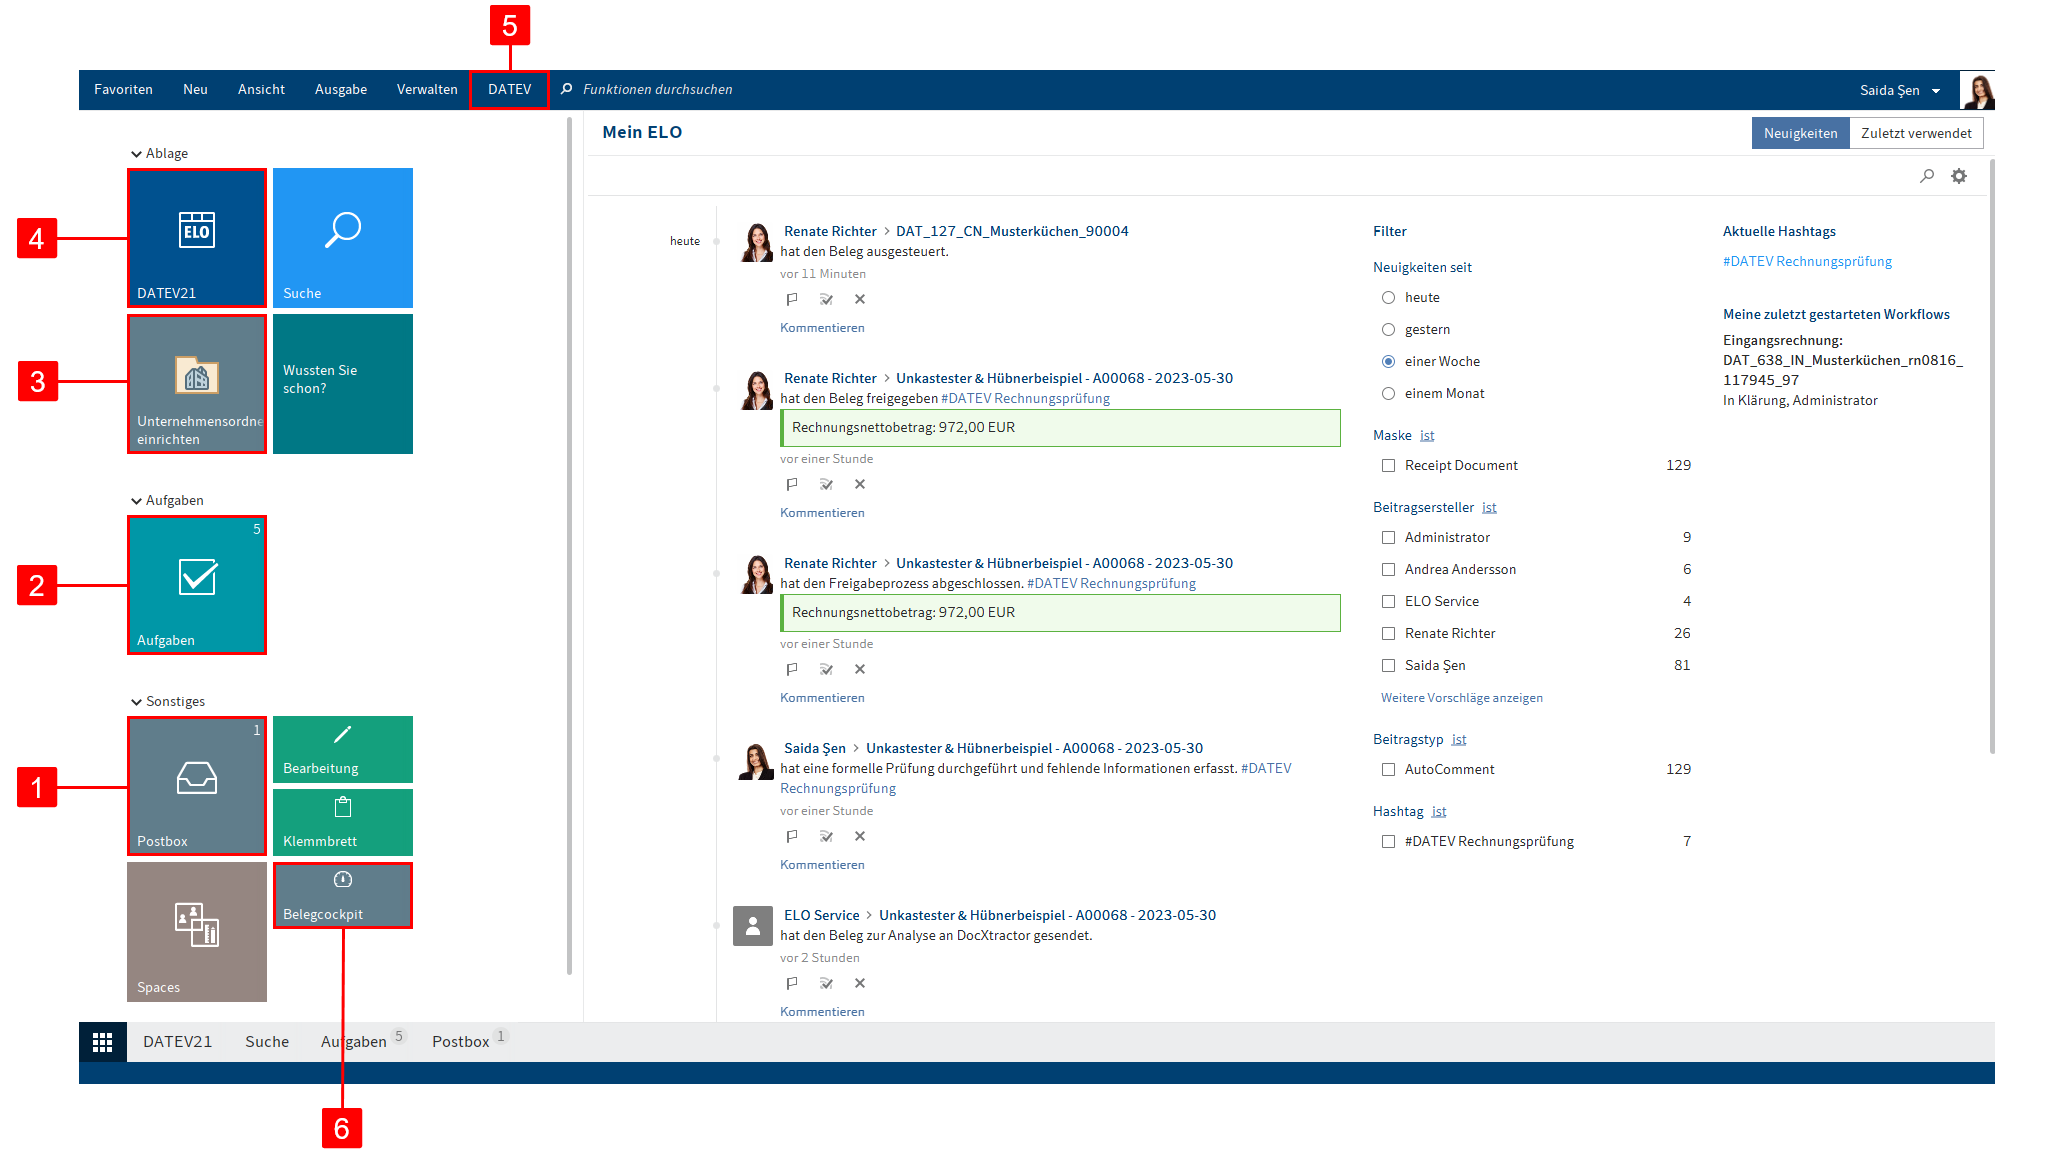2066x1153 pixels.
Task: Mark 'Beleg freigegeben' post as read
Action: coord(826,484)
